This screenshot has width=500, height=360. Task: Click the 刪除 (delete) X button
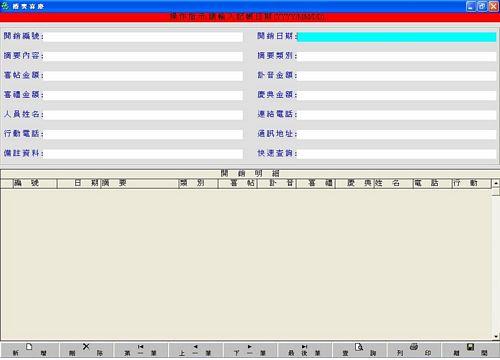coord(86,350)
